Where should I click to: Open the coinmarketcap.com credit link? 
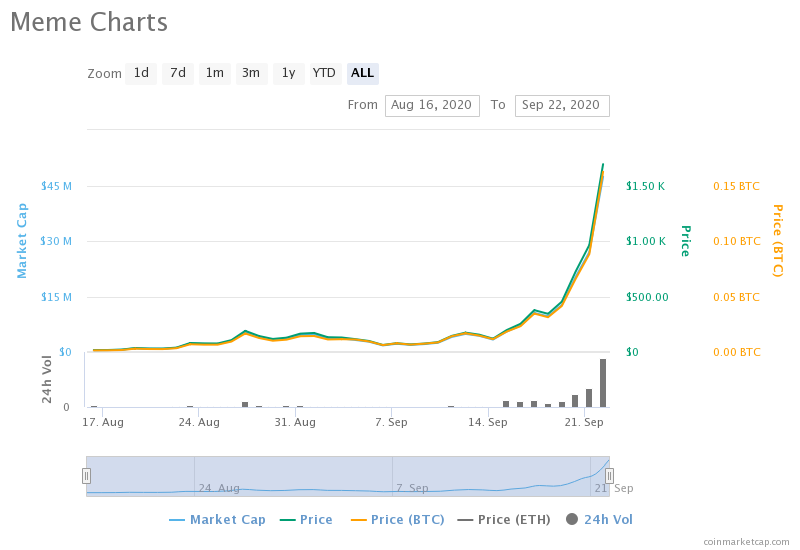tap(746, 542)
